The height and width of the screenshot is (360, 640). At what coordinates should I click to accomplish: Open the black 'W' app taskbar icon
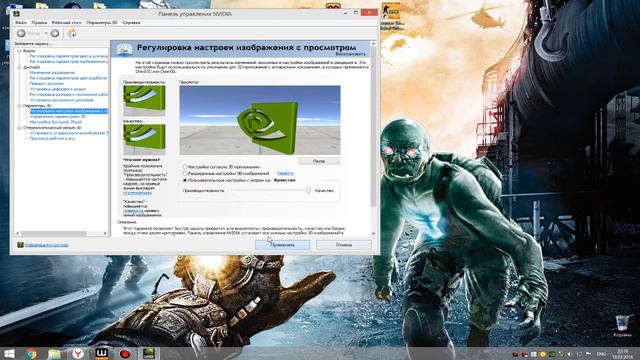(102, 353)
